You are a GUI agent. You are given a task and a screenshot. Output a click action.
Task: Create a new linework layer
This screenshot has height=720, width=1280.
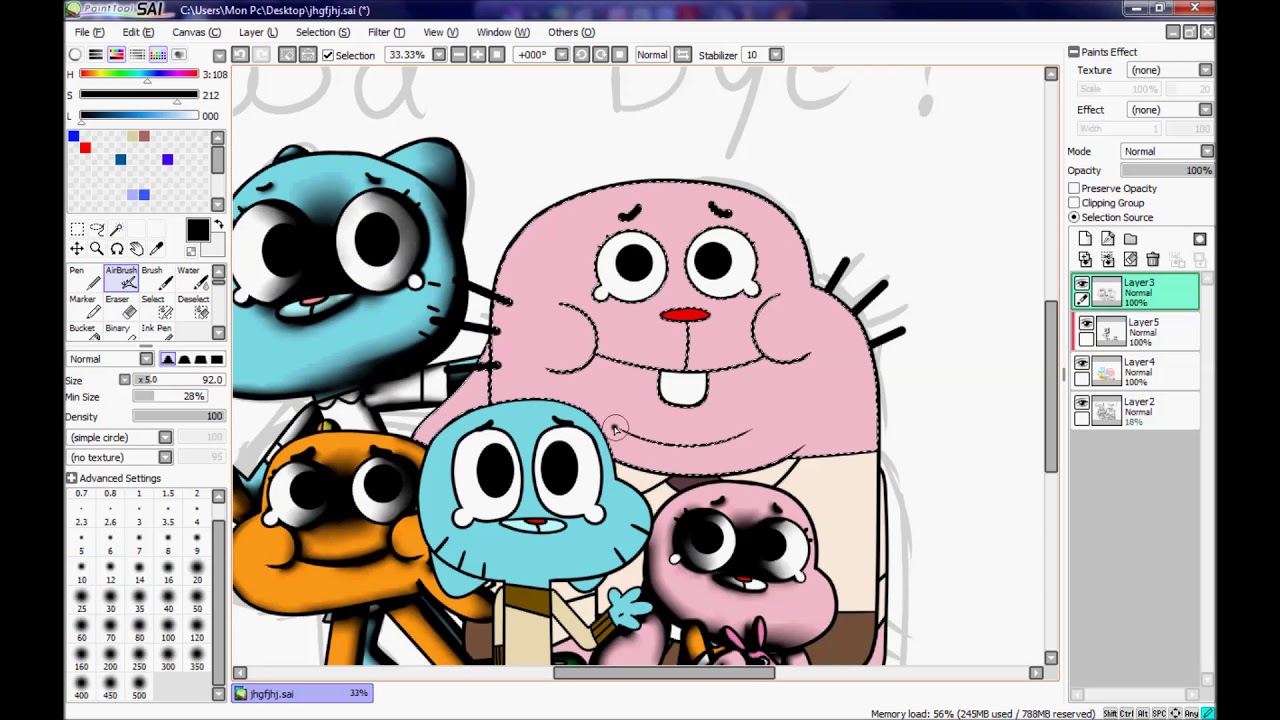[x=1108, y=239]
